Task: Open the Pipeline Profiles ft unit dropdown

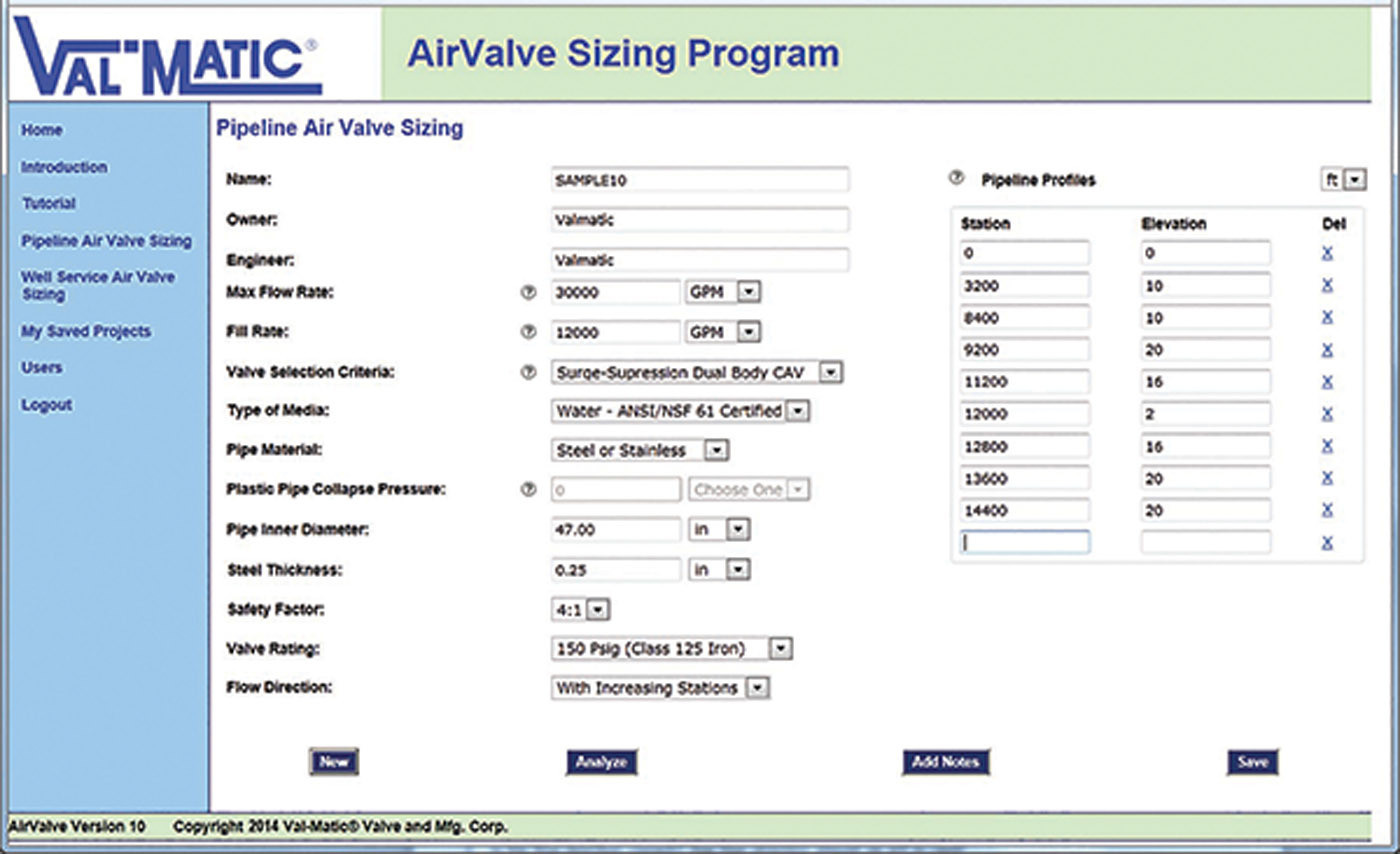Action: pos(1343,180)
